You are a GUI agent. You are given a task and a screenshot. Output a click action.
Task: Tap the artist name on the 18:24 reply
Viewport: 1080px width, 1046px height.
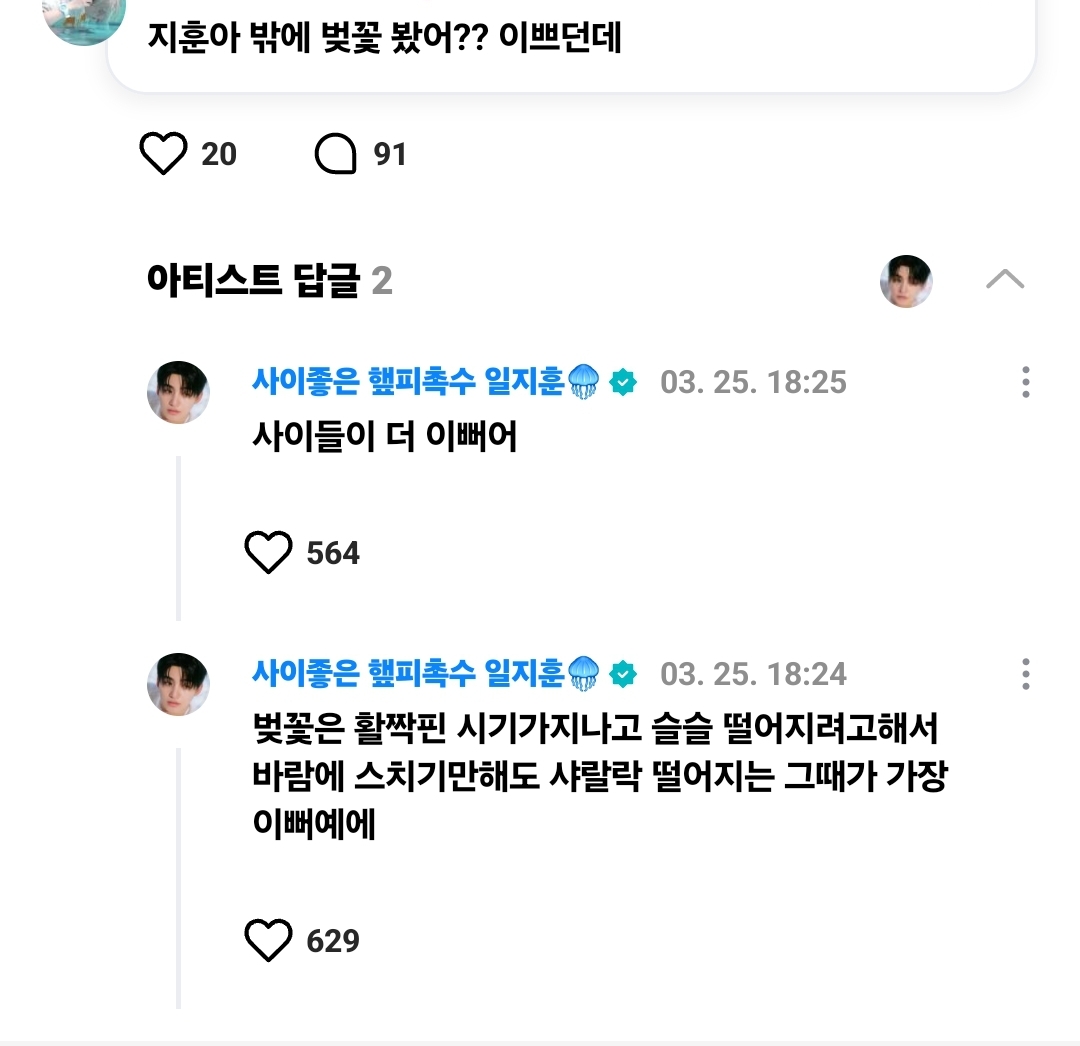coord(408,673)
